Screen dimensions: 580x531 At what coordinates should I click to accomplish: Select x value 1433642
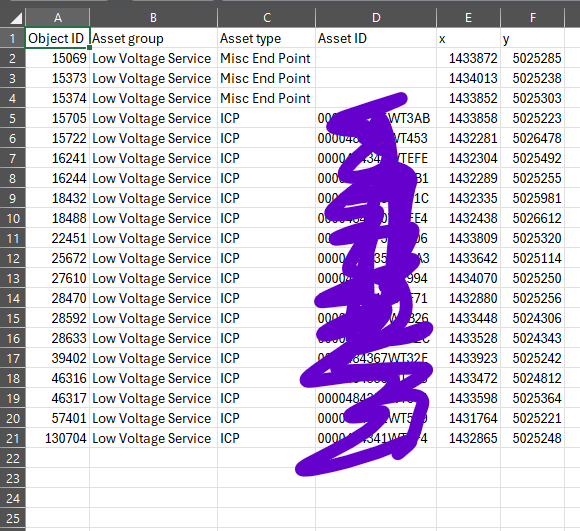coord(468,258)
